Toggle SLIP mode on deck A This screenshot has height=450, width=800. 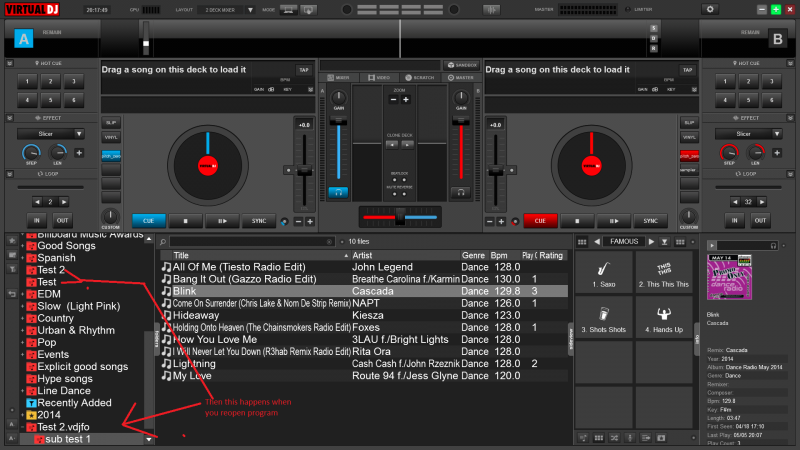click(111, 122)
